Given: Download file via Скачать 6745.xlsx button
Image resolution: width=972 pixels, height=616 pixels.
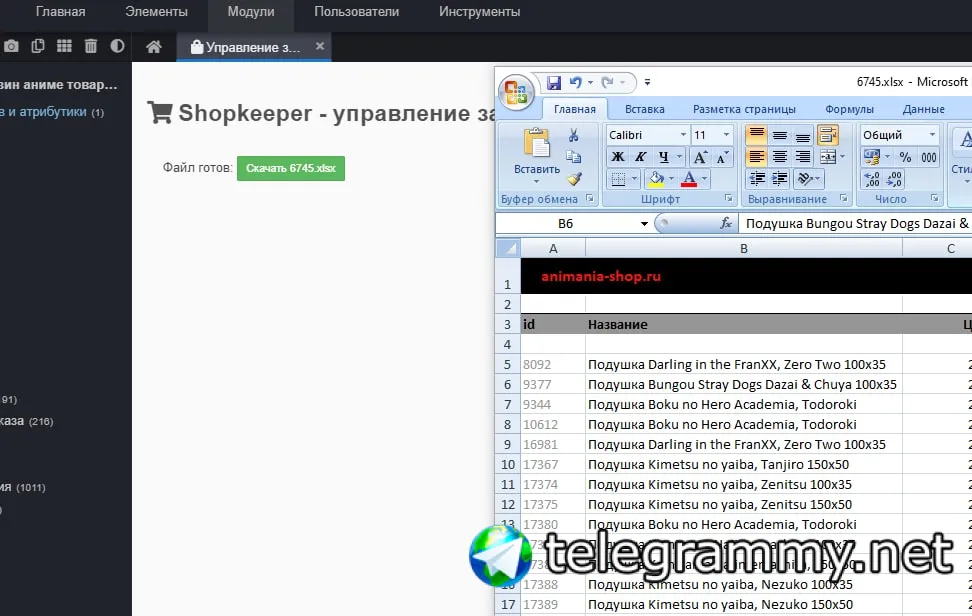Looking at the screenshot, I should 291,168.
